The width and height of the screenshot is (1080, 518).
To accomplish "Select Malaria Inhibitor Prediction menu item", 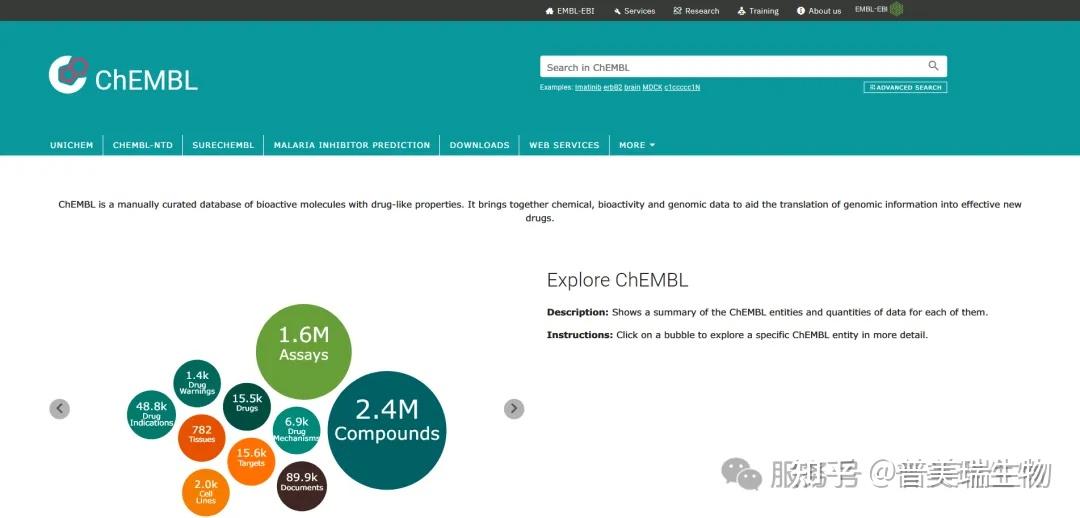I will (352, 145).
